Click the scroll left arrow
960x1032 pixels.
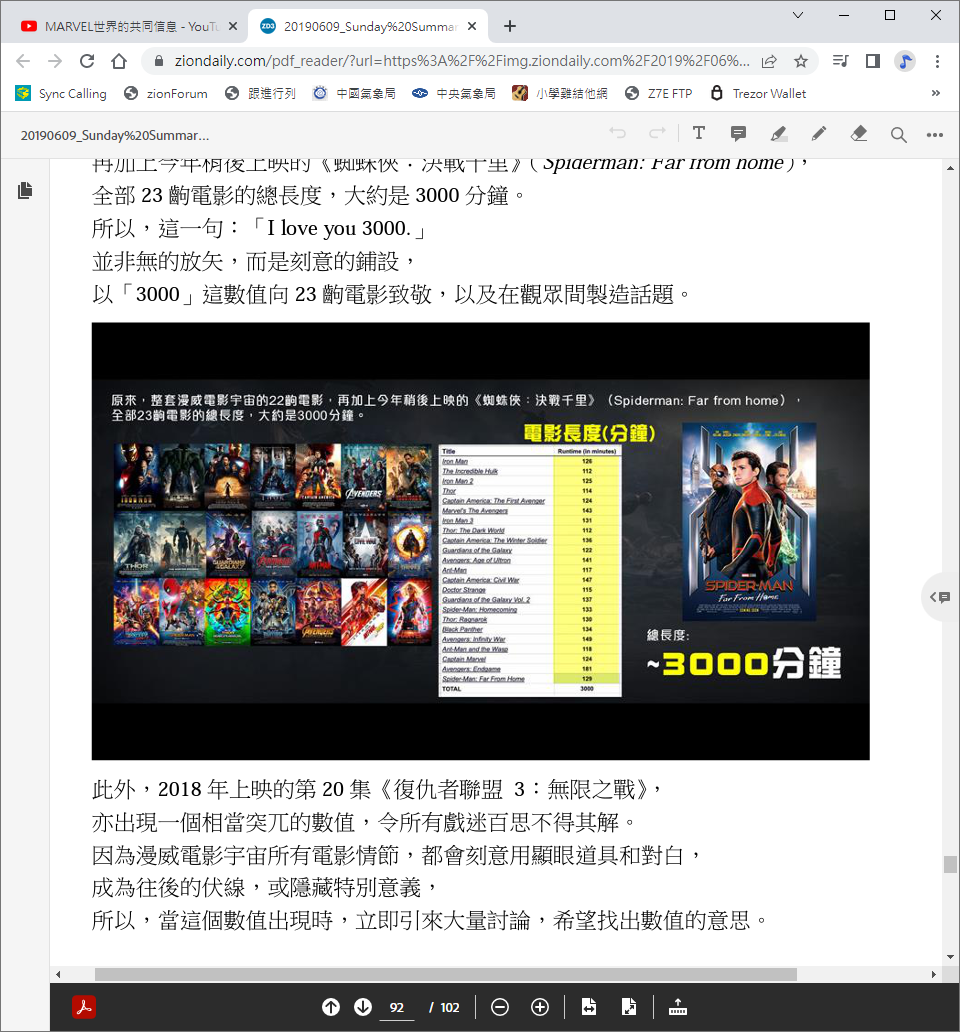point(58,974)
